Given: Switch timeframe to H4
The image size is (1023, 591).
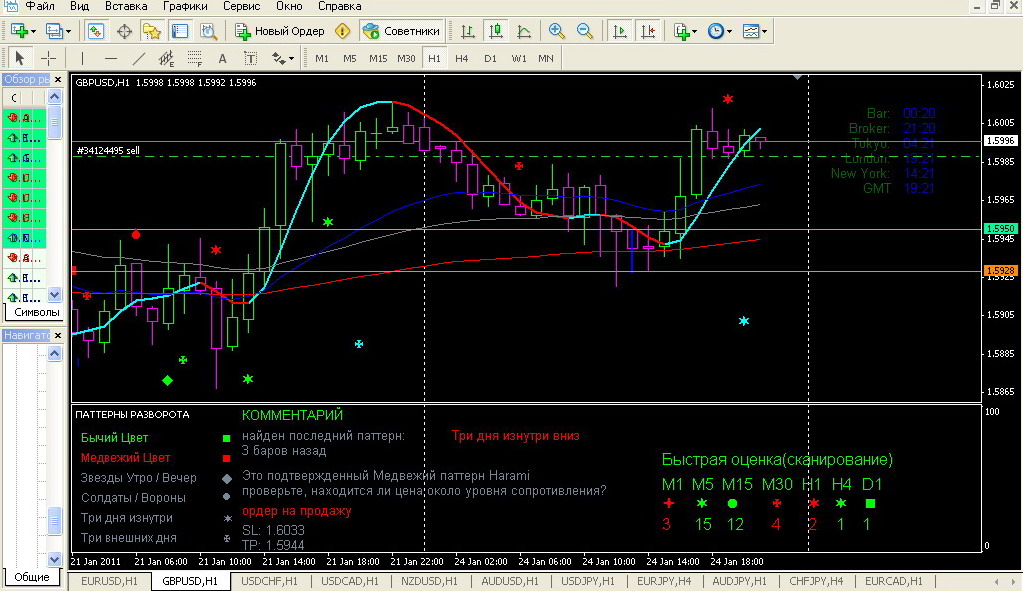Looking at the screenshot, I should 462,58.
